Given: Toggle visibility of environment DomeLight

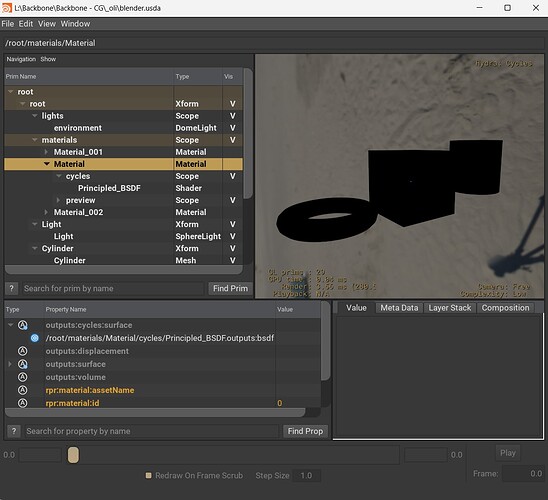Looking at the screenshot, I should coord(232,128).
